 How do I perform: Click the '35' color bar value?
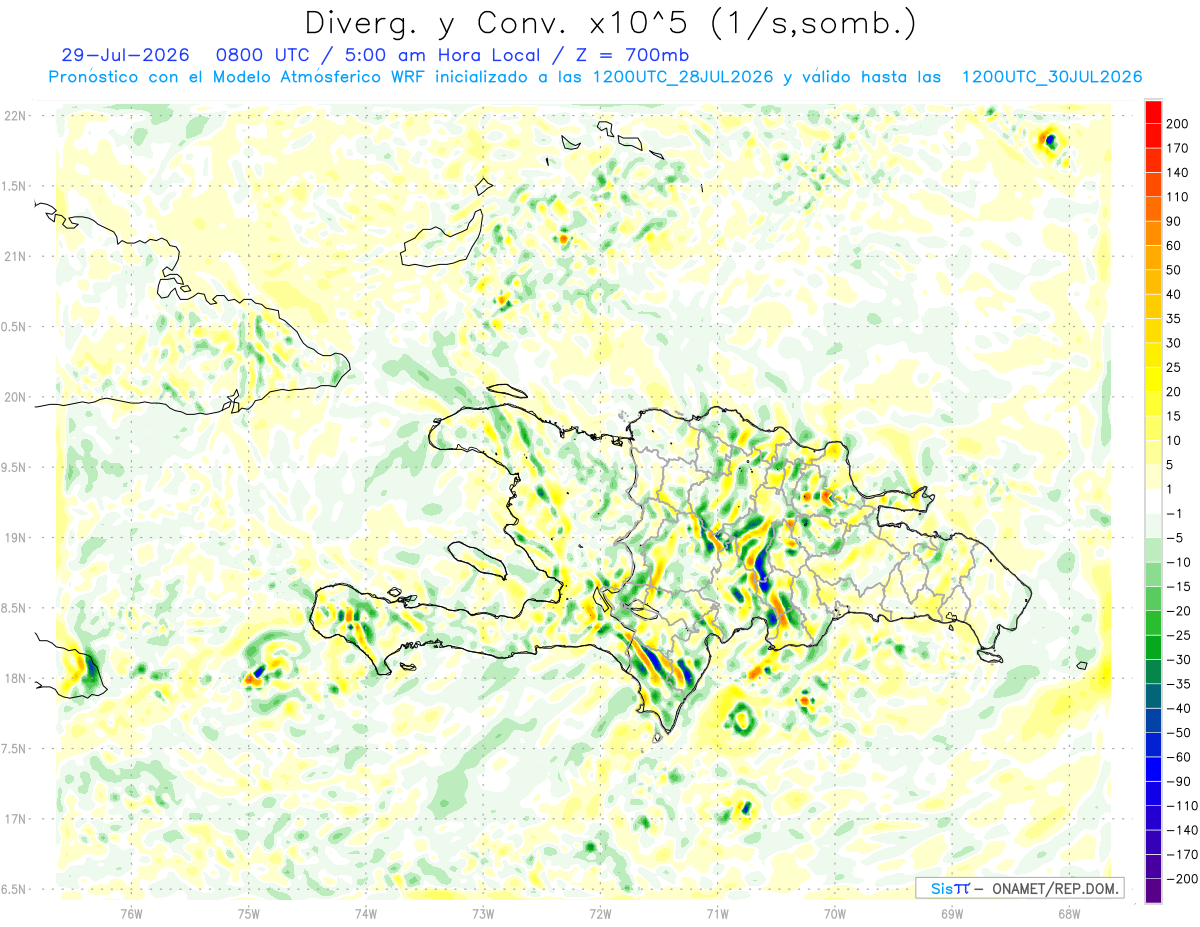coord(1173,319)
